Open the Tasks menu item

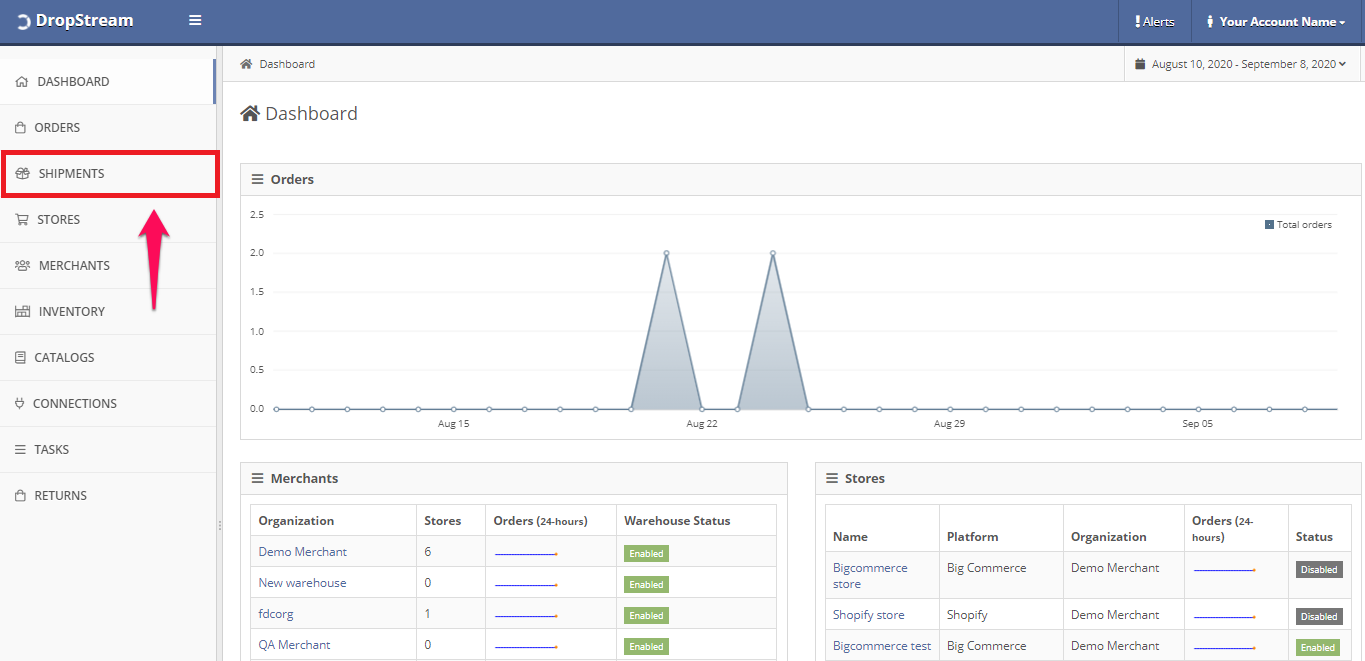pos(51,450)
